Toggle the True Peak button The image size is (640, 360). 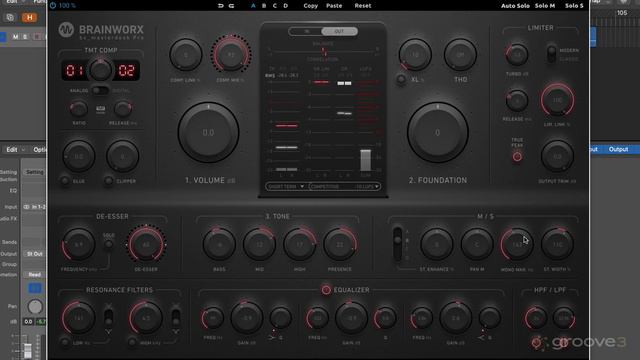(x=517, y=157)
